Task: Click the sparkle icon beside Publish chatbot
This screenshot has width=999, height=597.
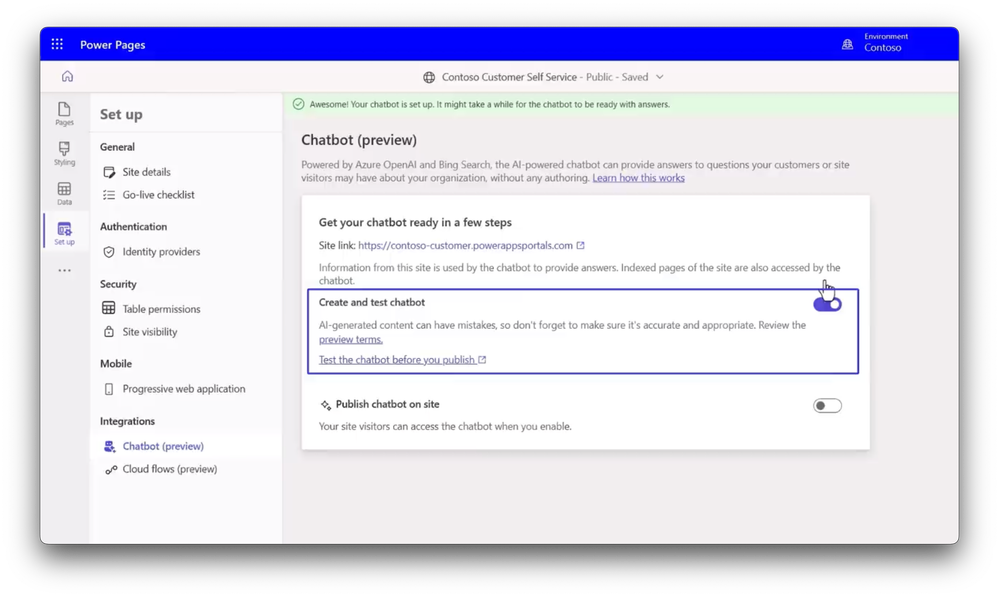Action: 326,405
